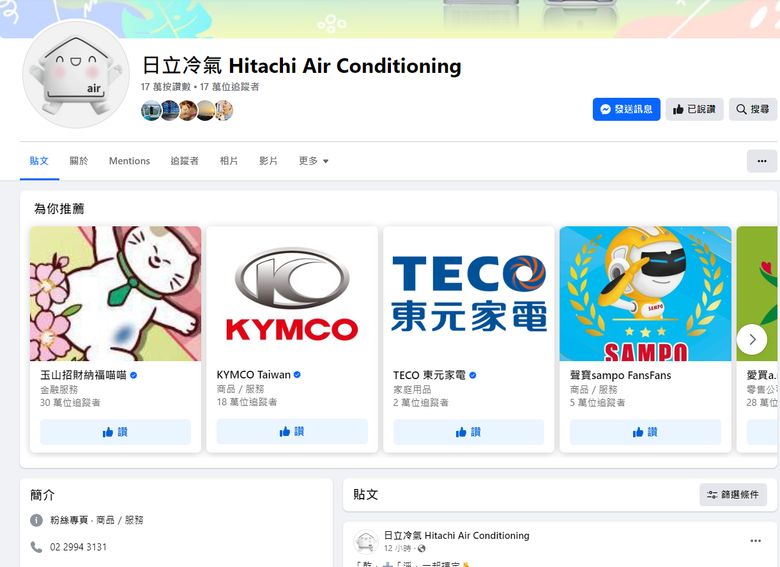Go to the 相片 photos tab

click(229, 161)
